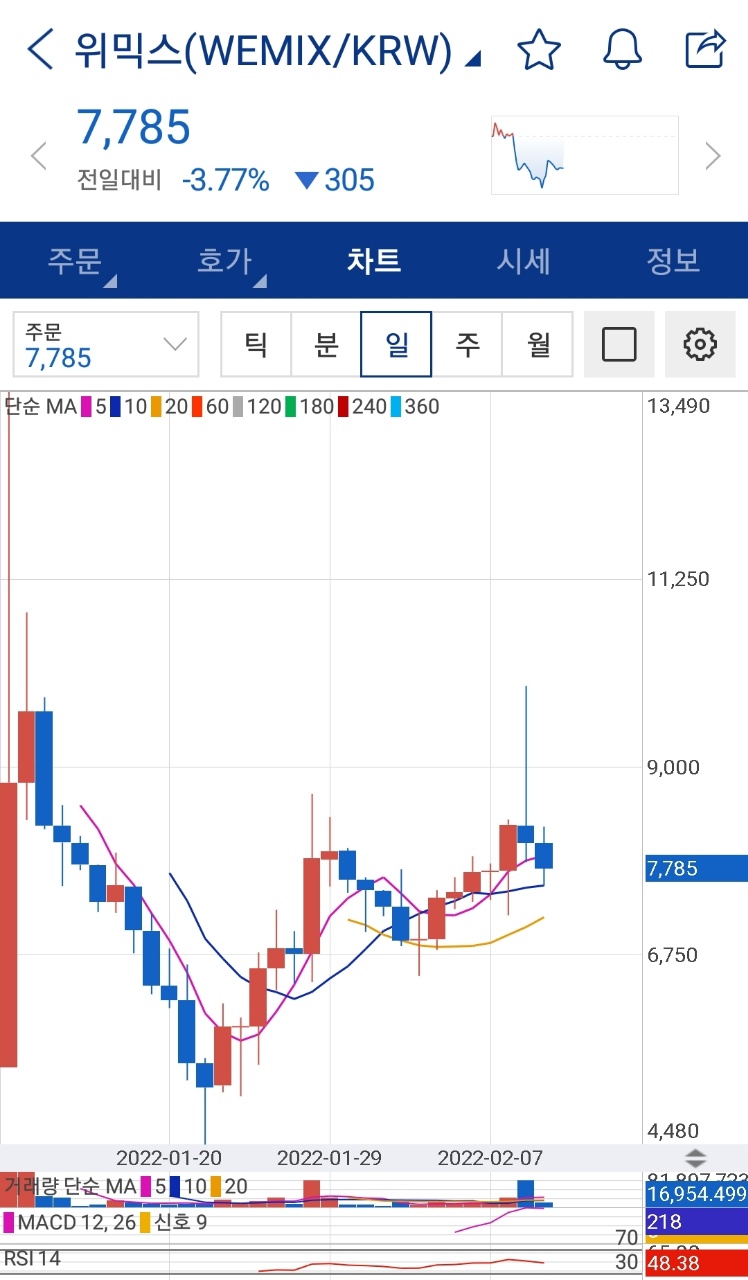This screenshot has width=748, height=1280.
Task: Select the 월 monthly chart interval
Action: point(538,344)
